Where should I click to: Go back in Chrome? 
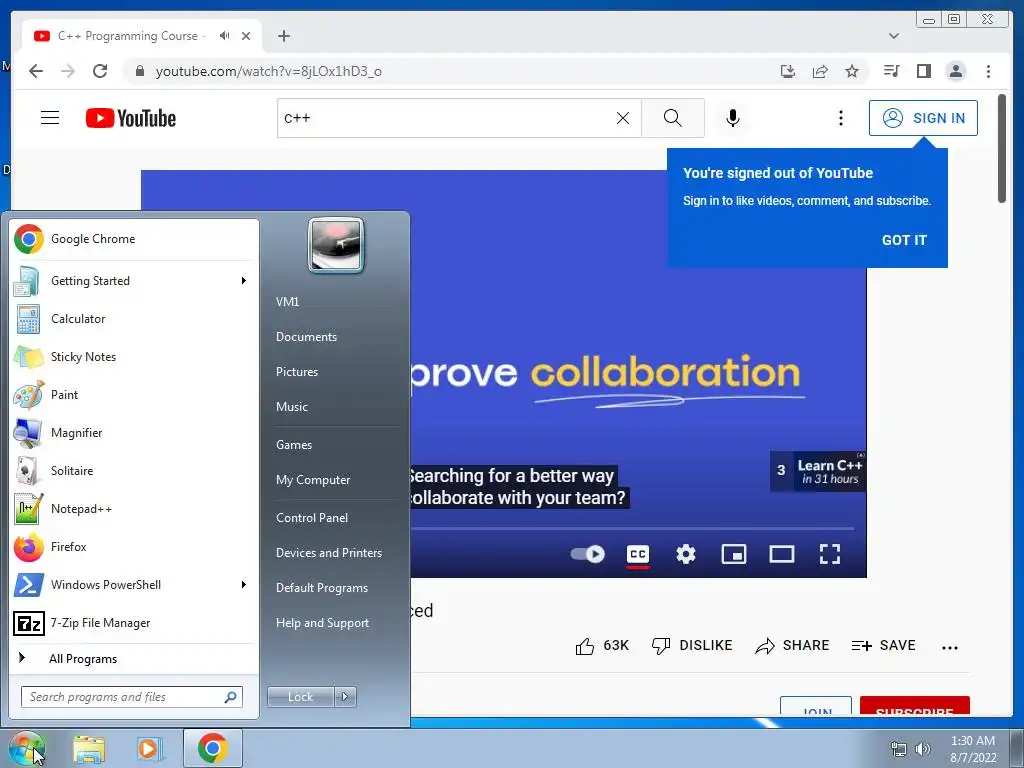[36, 71]
